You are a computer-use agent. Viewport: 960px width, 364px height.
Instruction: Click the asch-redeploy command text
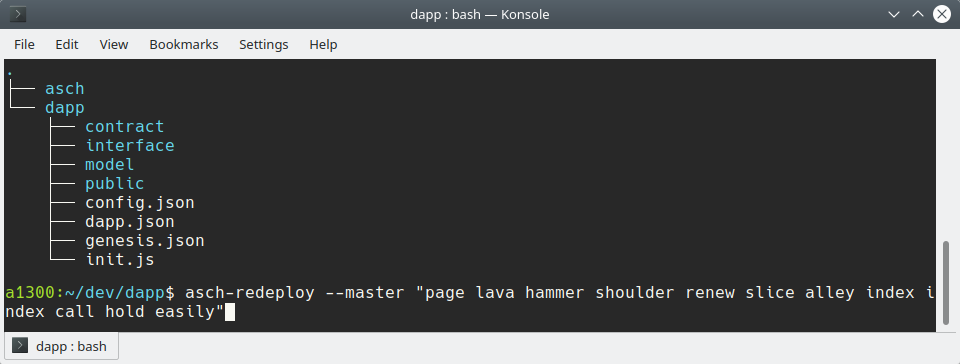click(x=250, y=292)
